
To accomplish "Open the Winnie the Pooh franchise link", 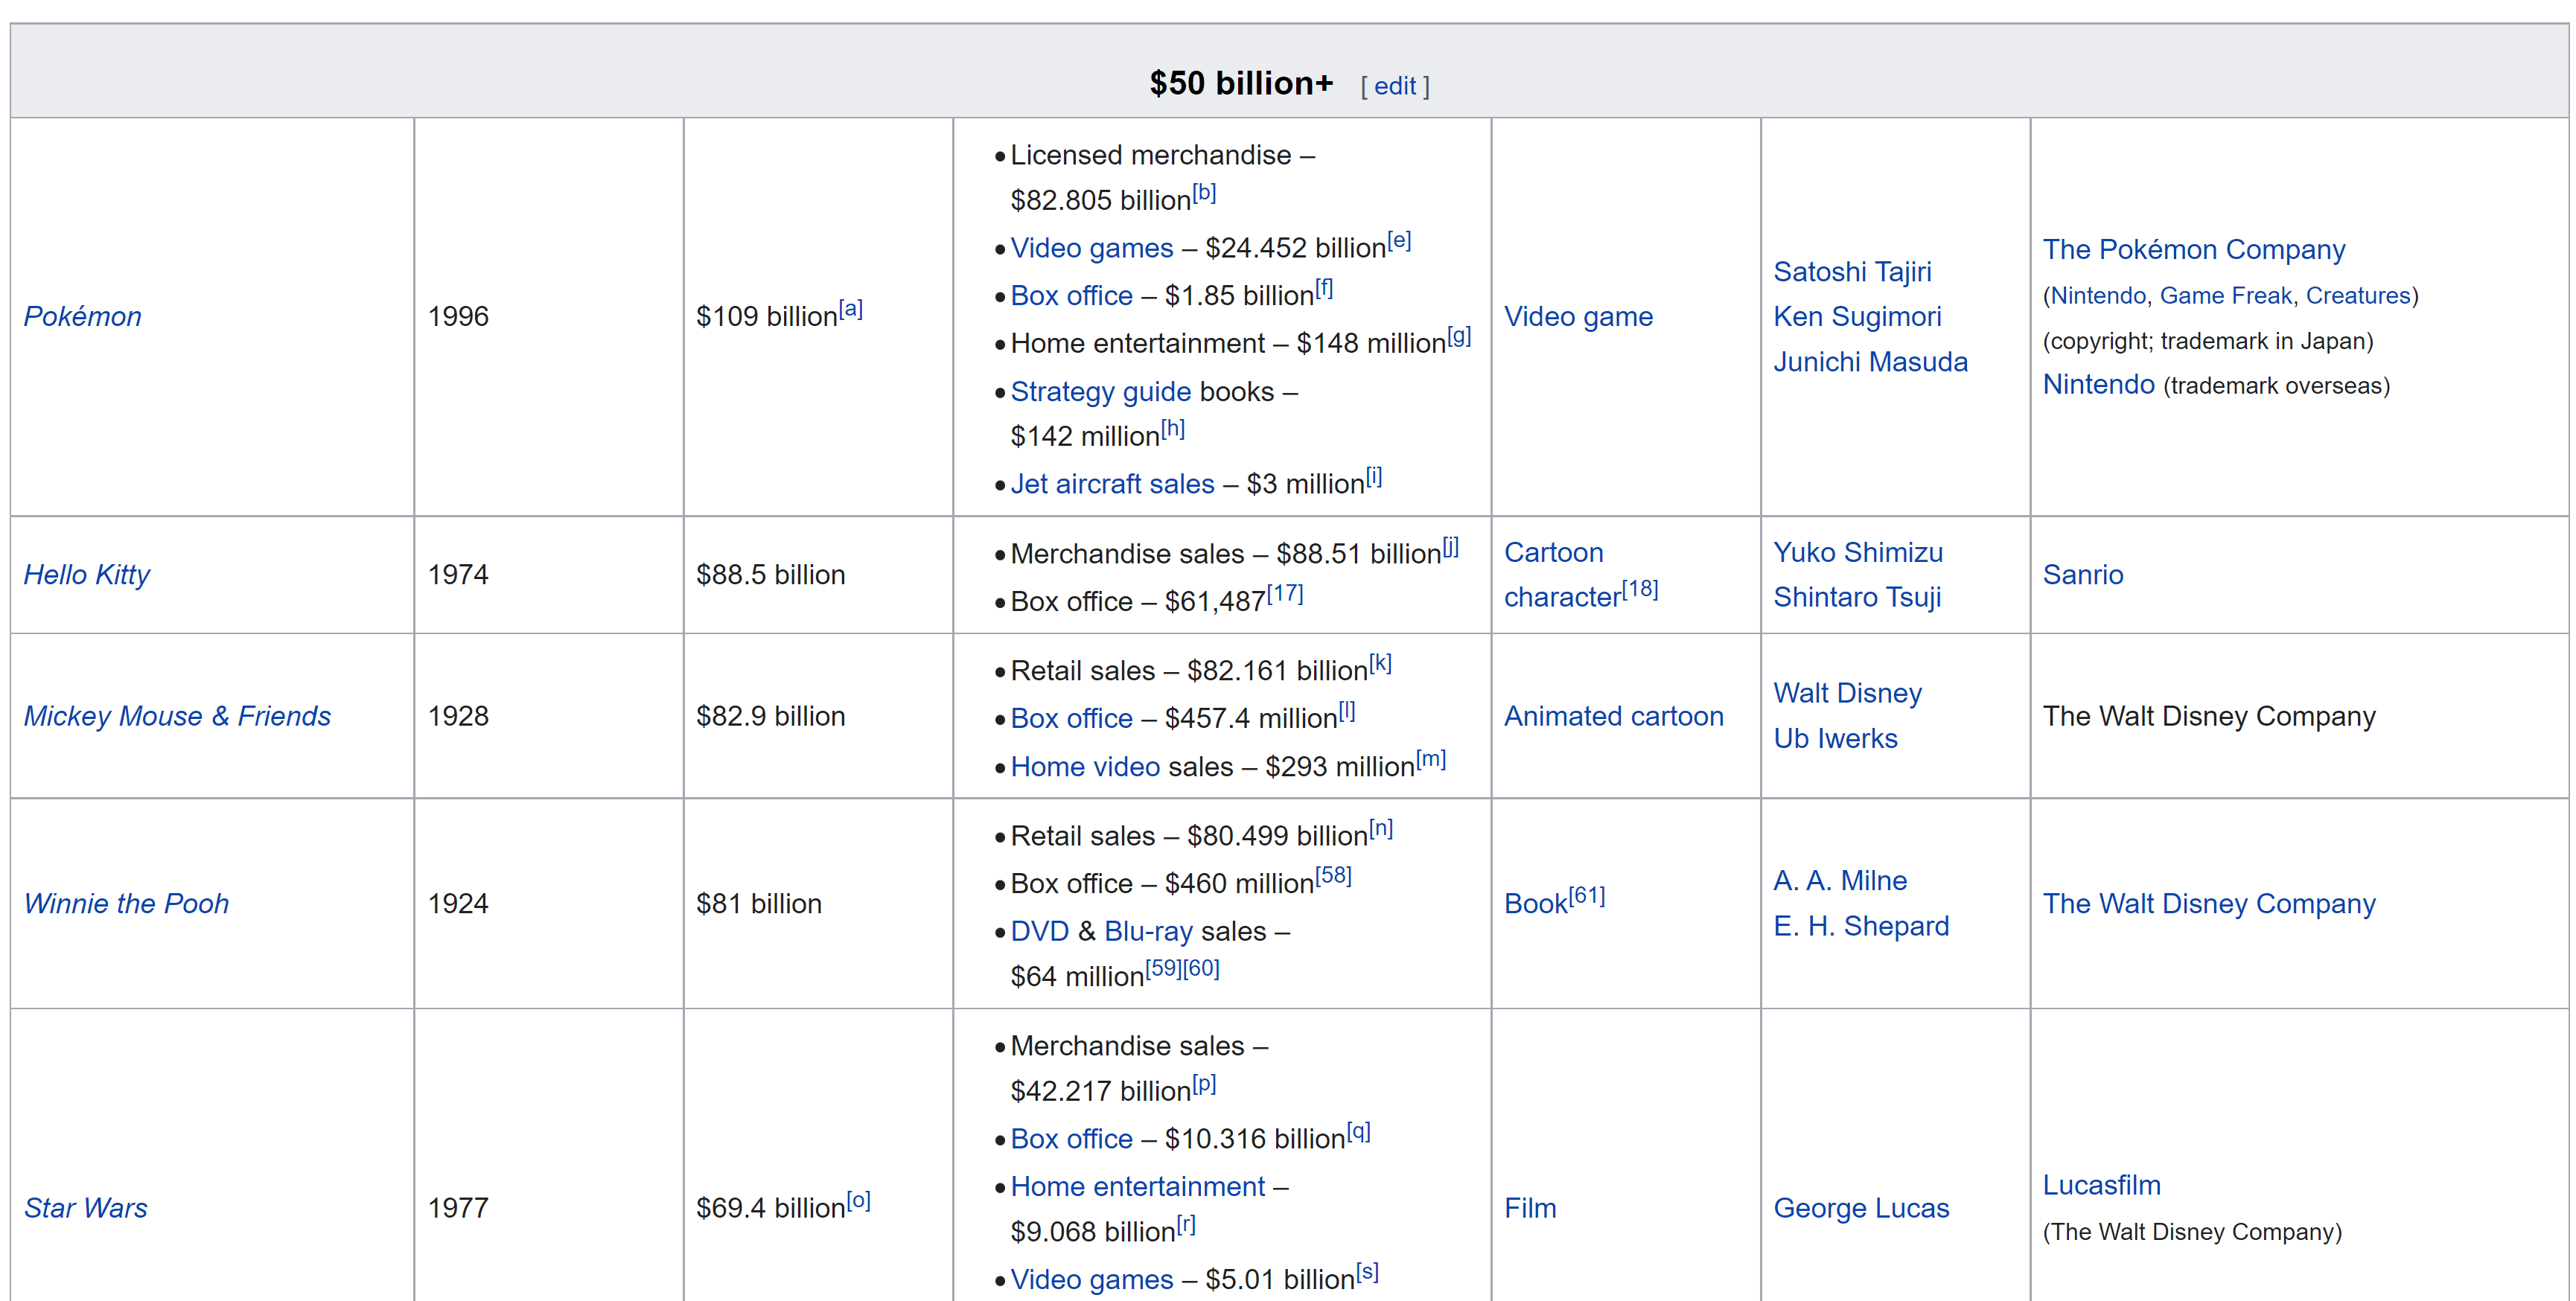I will pos(126,903).
